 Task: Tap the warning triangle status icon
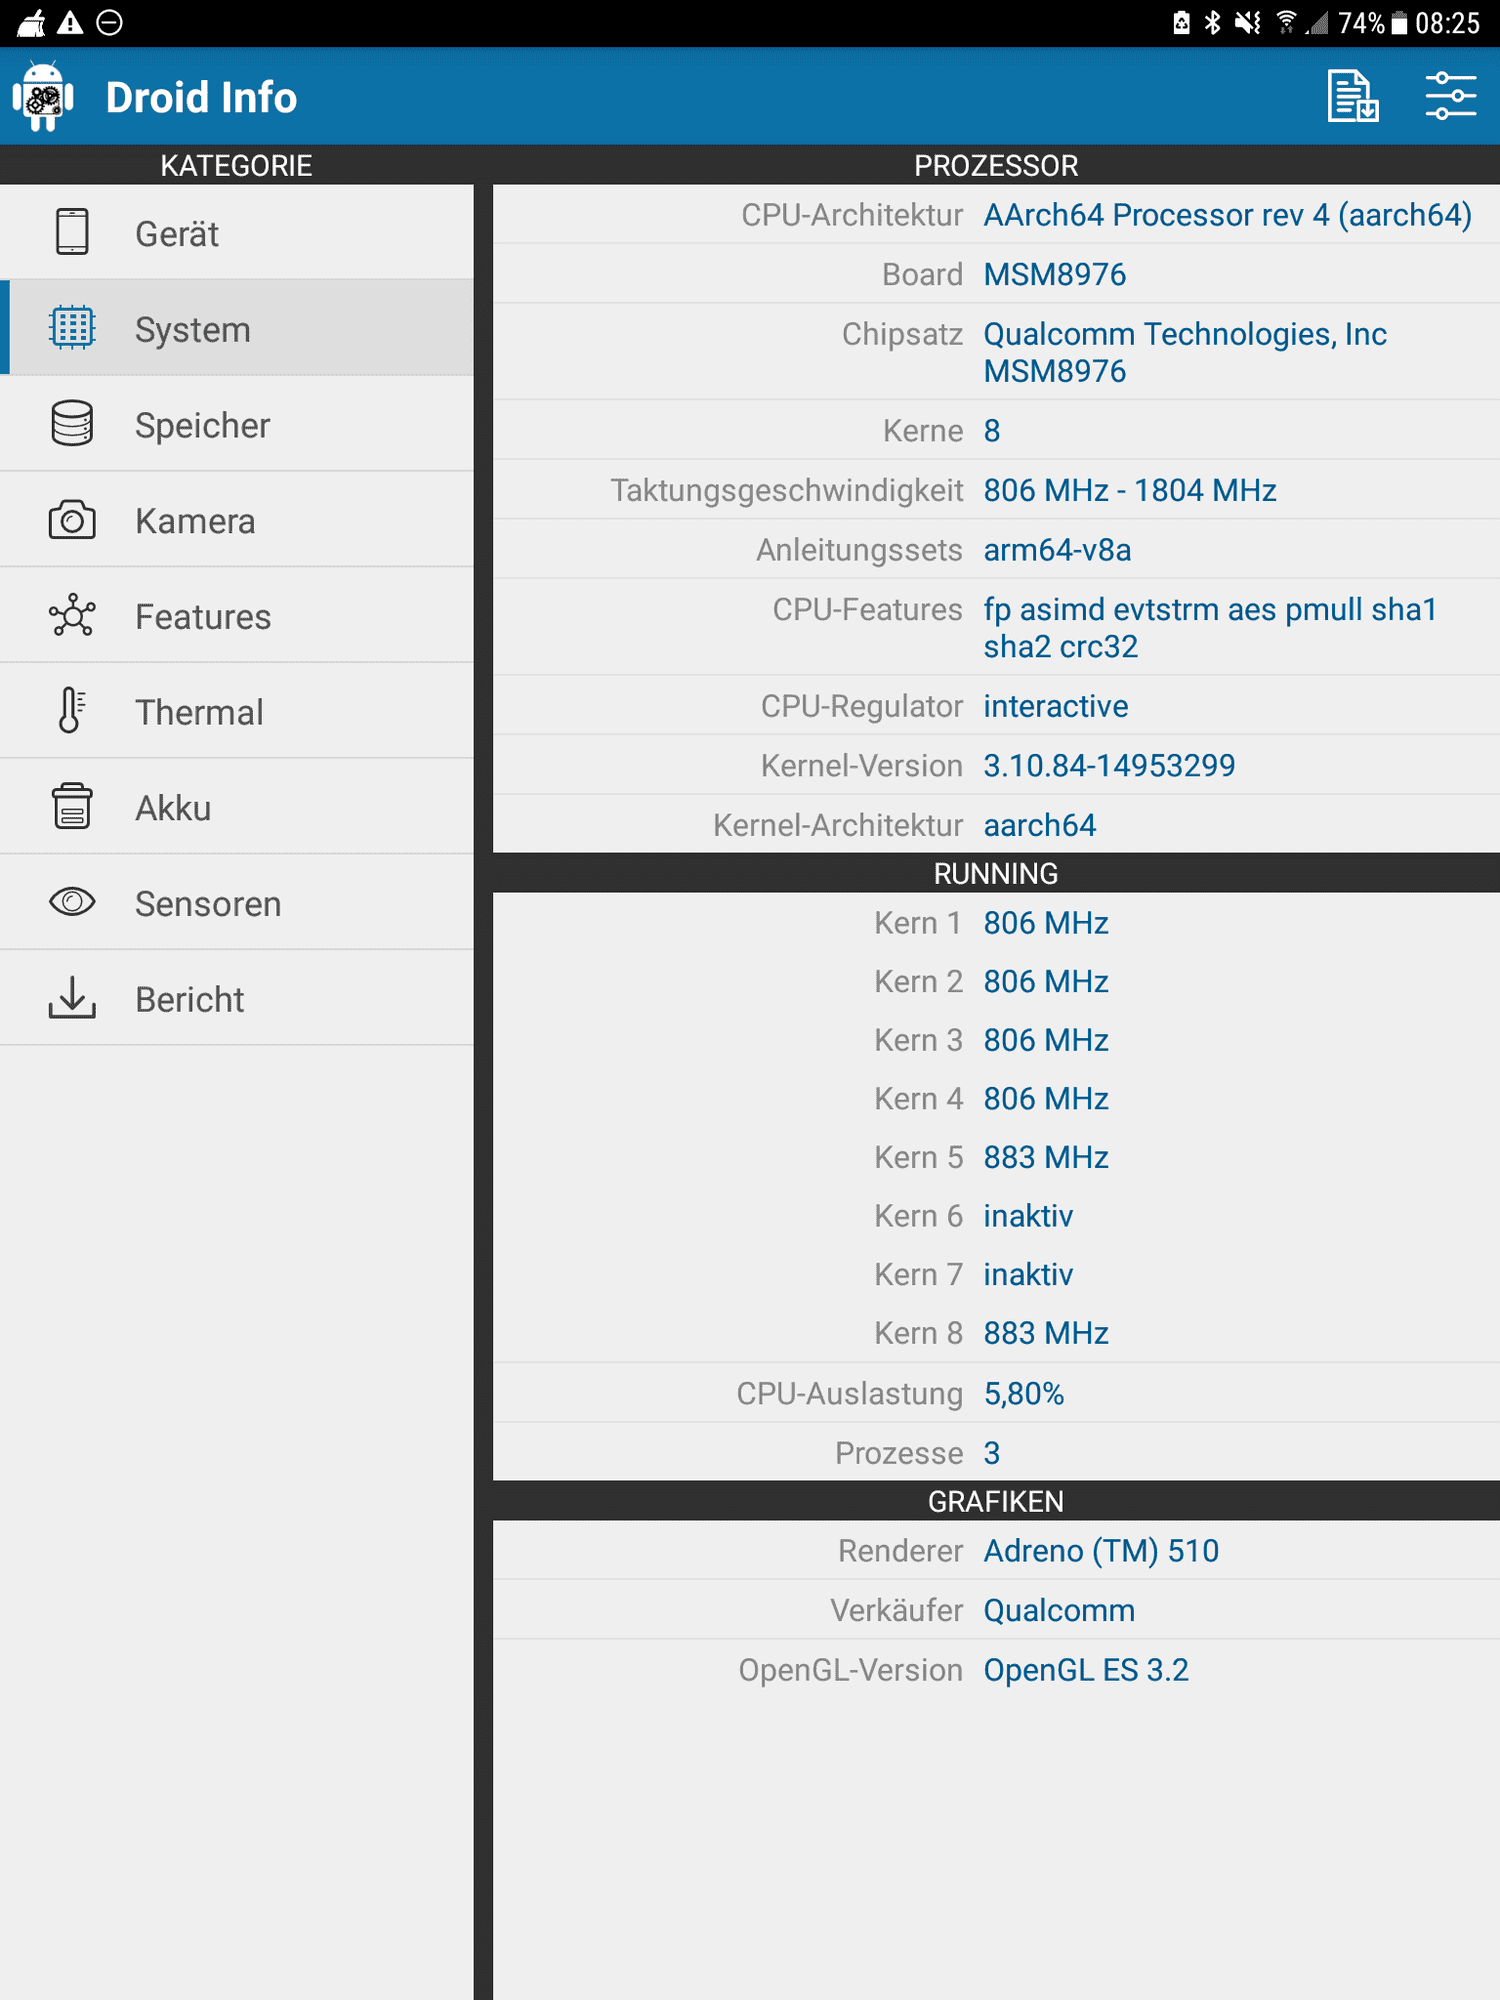(x=70, y=22)
